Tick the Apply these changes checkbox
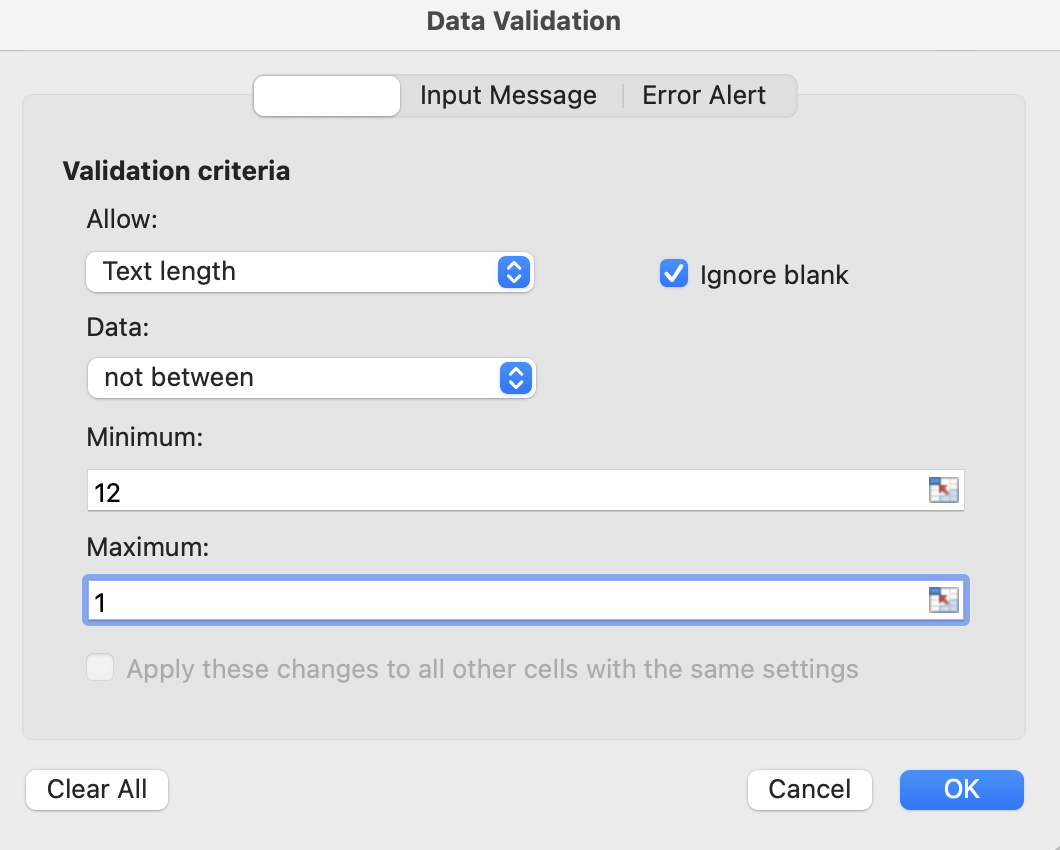The height and width of the screenshot is (850, 1060). pyautogui.click(x=100, y=668)
